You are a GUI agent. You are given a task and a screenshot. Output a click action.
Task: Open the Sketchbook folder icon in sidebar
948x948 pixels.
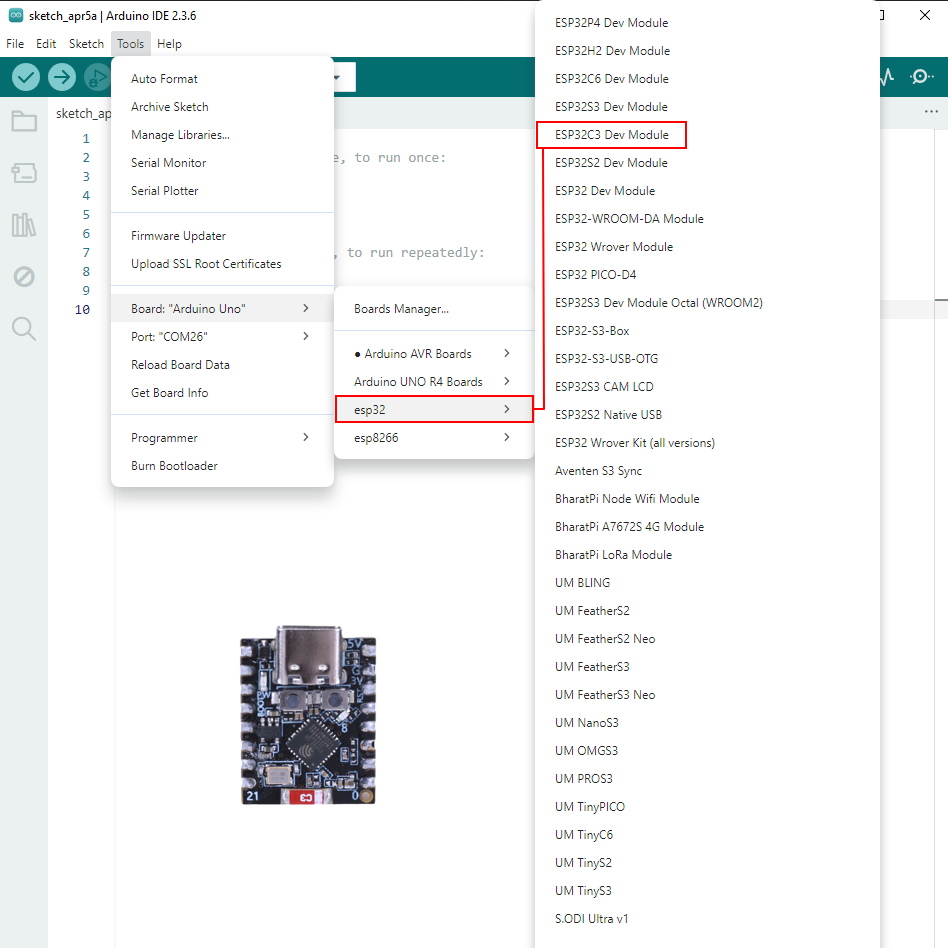pyautogui.click(x=24, y=122)
